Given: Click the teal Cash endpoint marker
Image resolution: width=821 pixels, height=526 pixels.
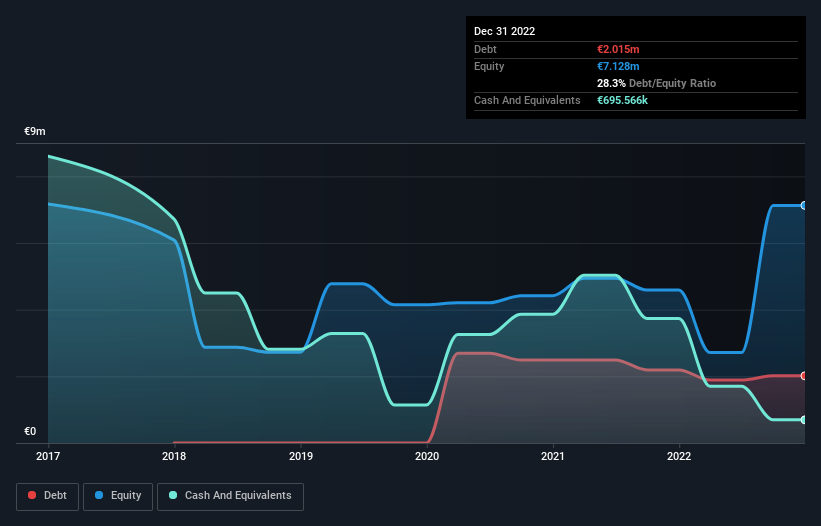Looking at the screenshot, I should [x=804, y=420].
